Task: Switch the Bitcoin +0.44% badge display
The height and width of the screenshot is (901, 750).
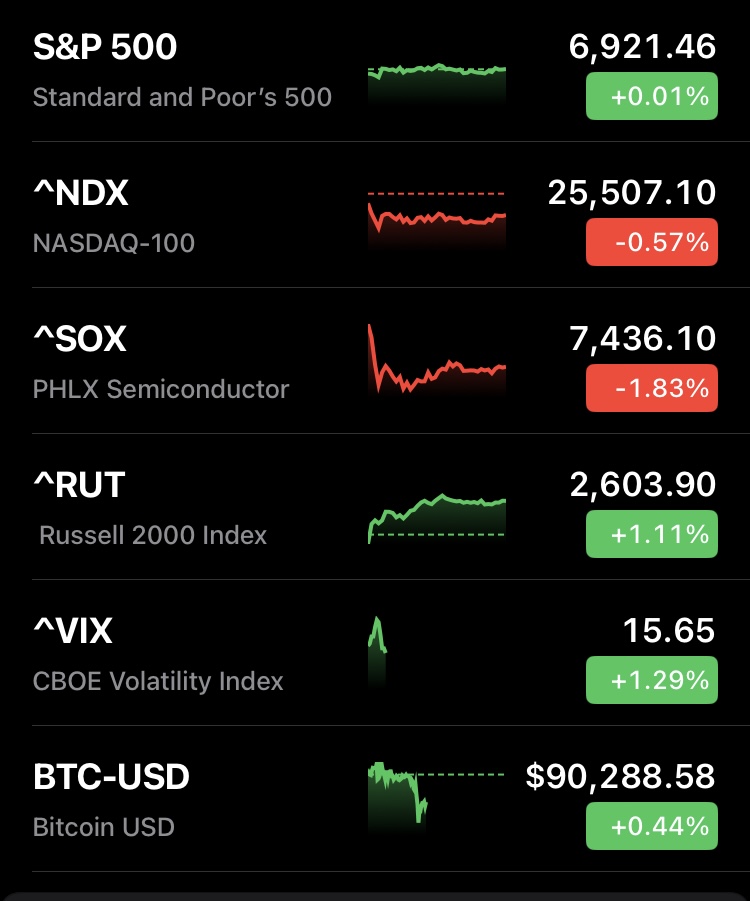Action: [651, 826]
